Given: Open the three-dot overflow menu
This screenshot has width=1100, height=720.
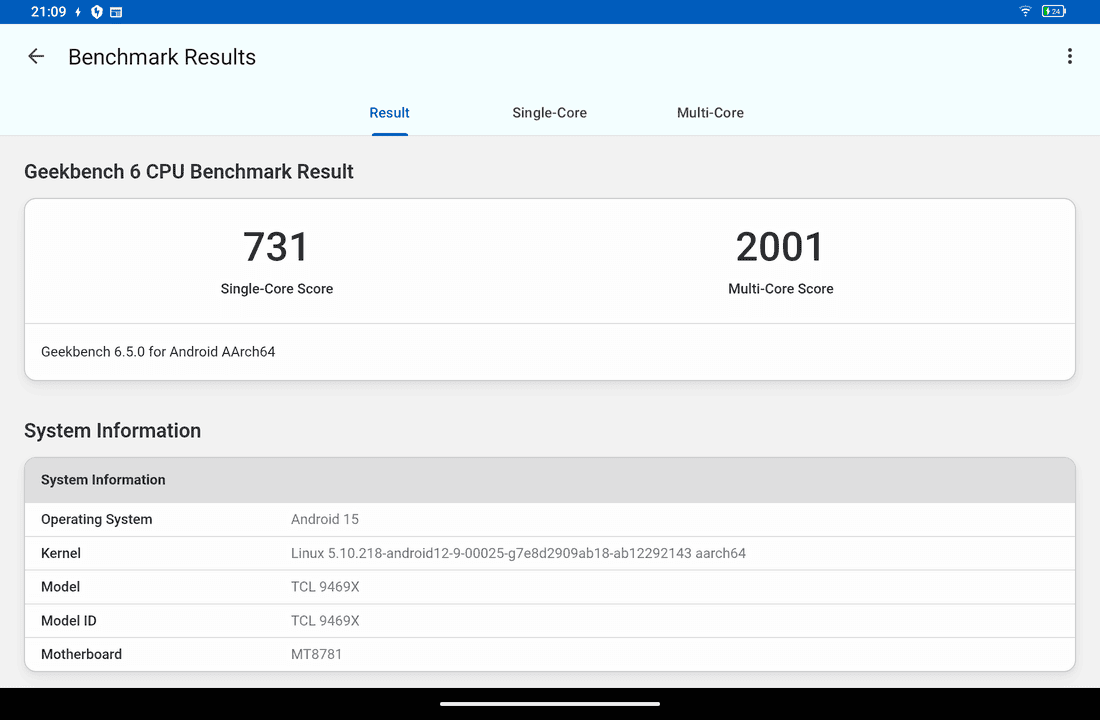Looking at the screenshot, I should pyautogui.click(x=1069, y=57).
